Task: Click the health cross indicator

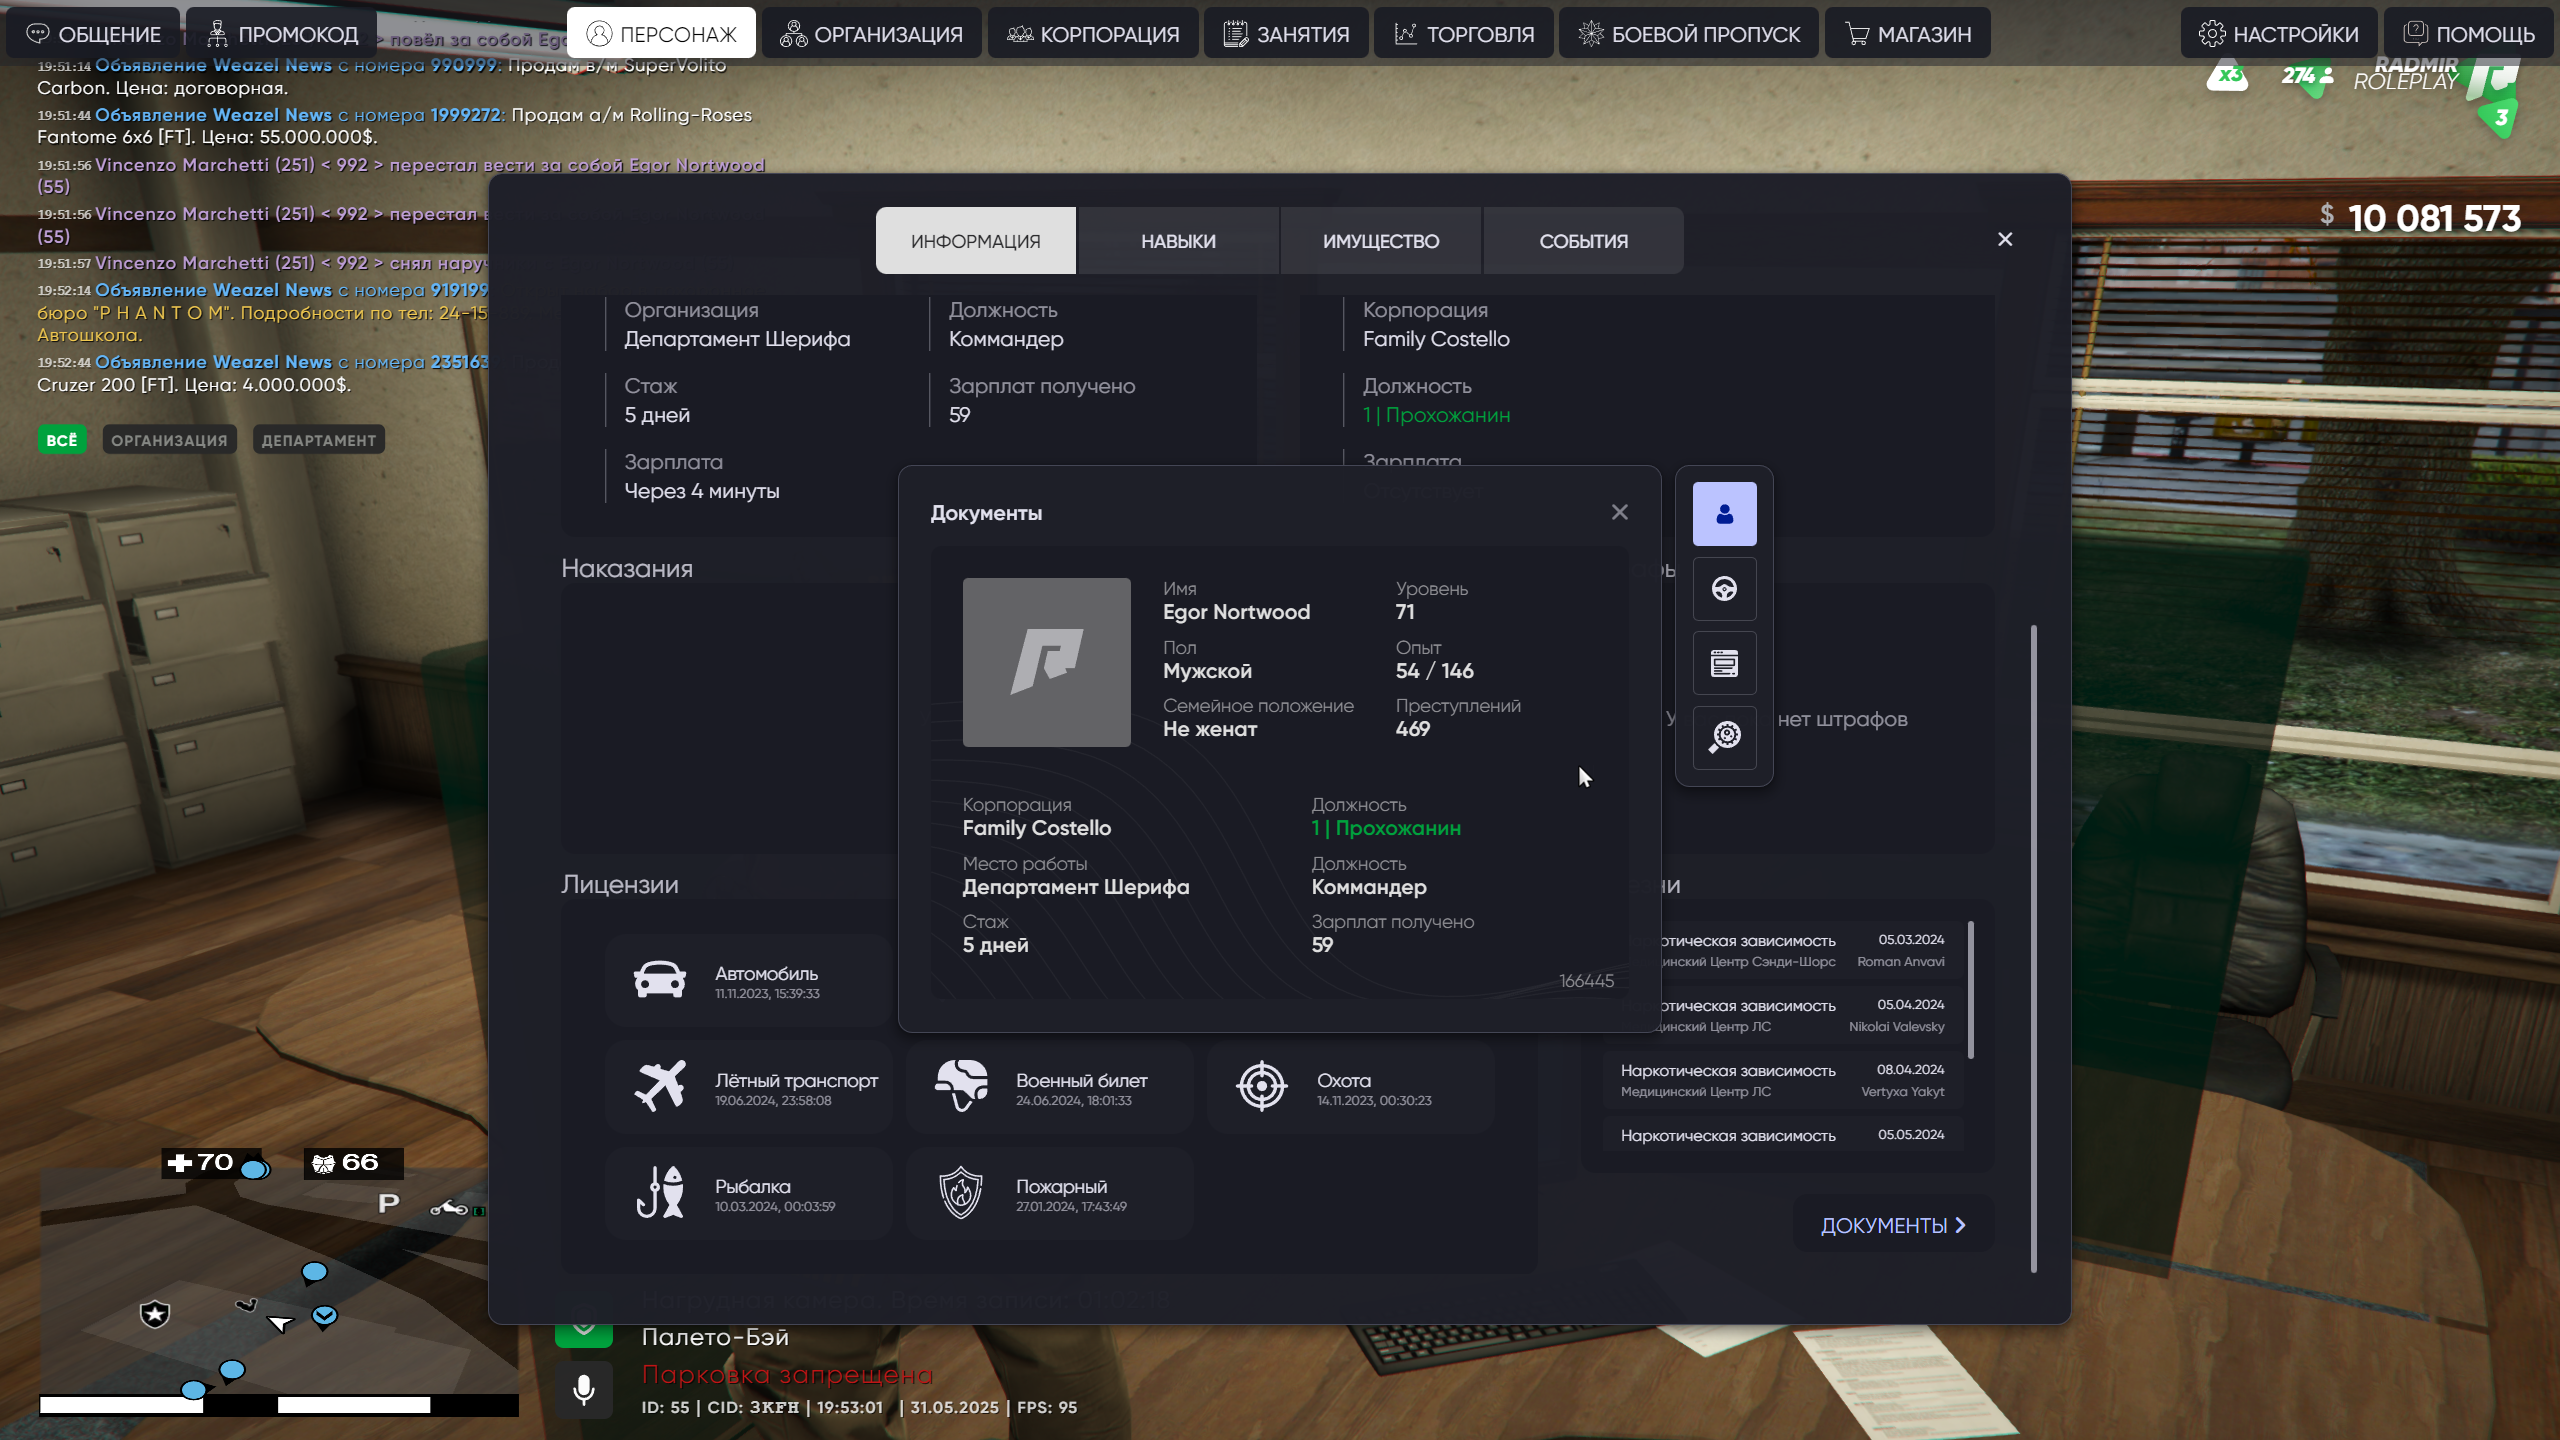Action: click(180, 1163)
